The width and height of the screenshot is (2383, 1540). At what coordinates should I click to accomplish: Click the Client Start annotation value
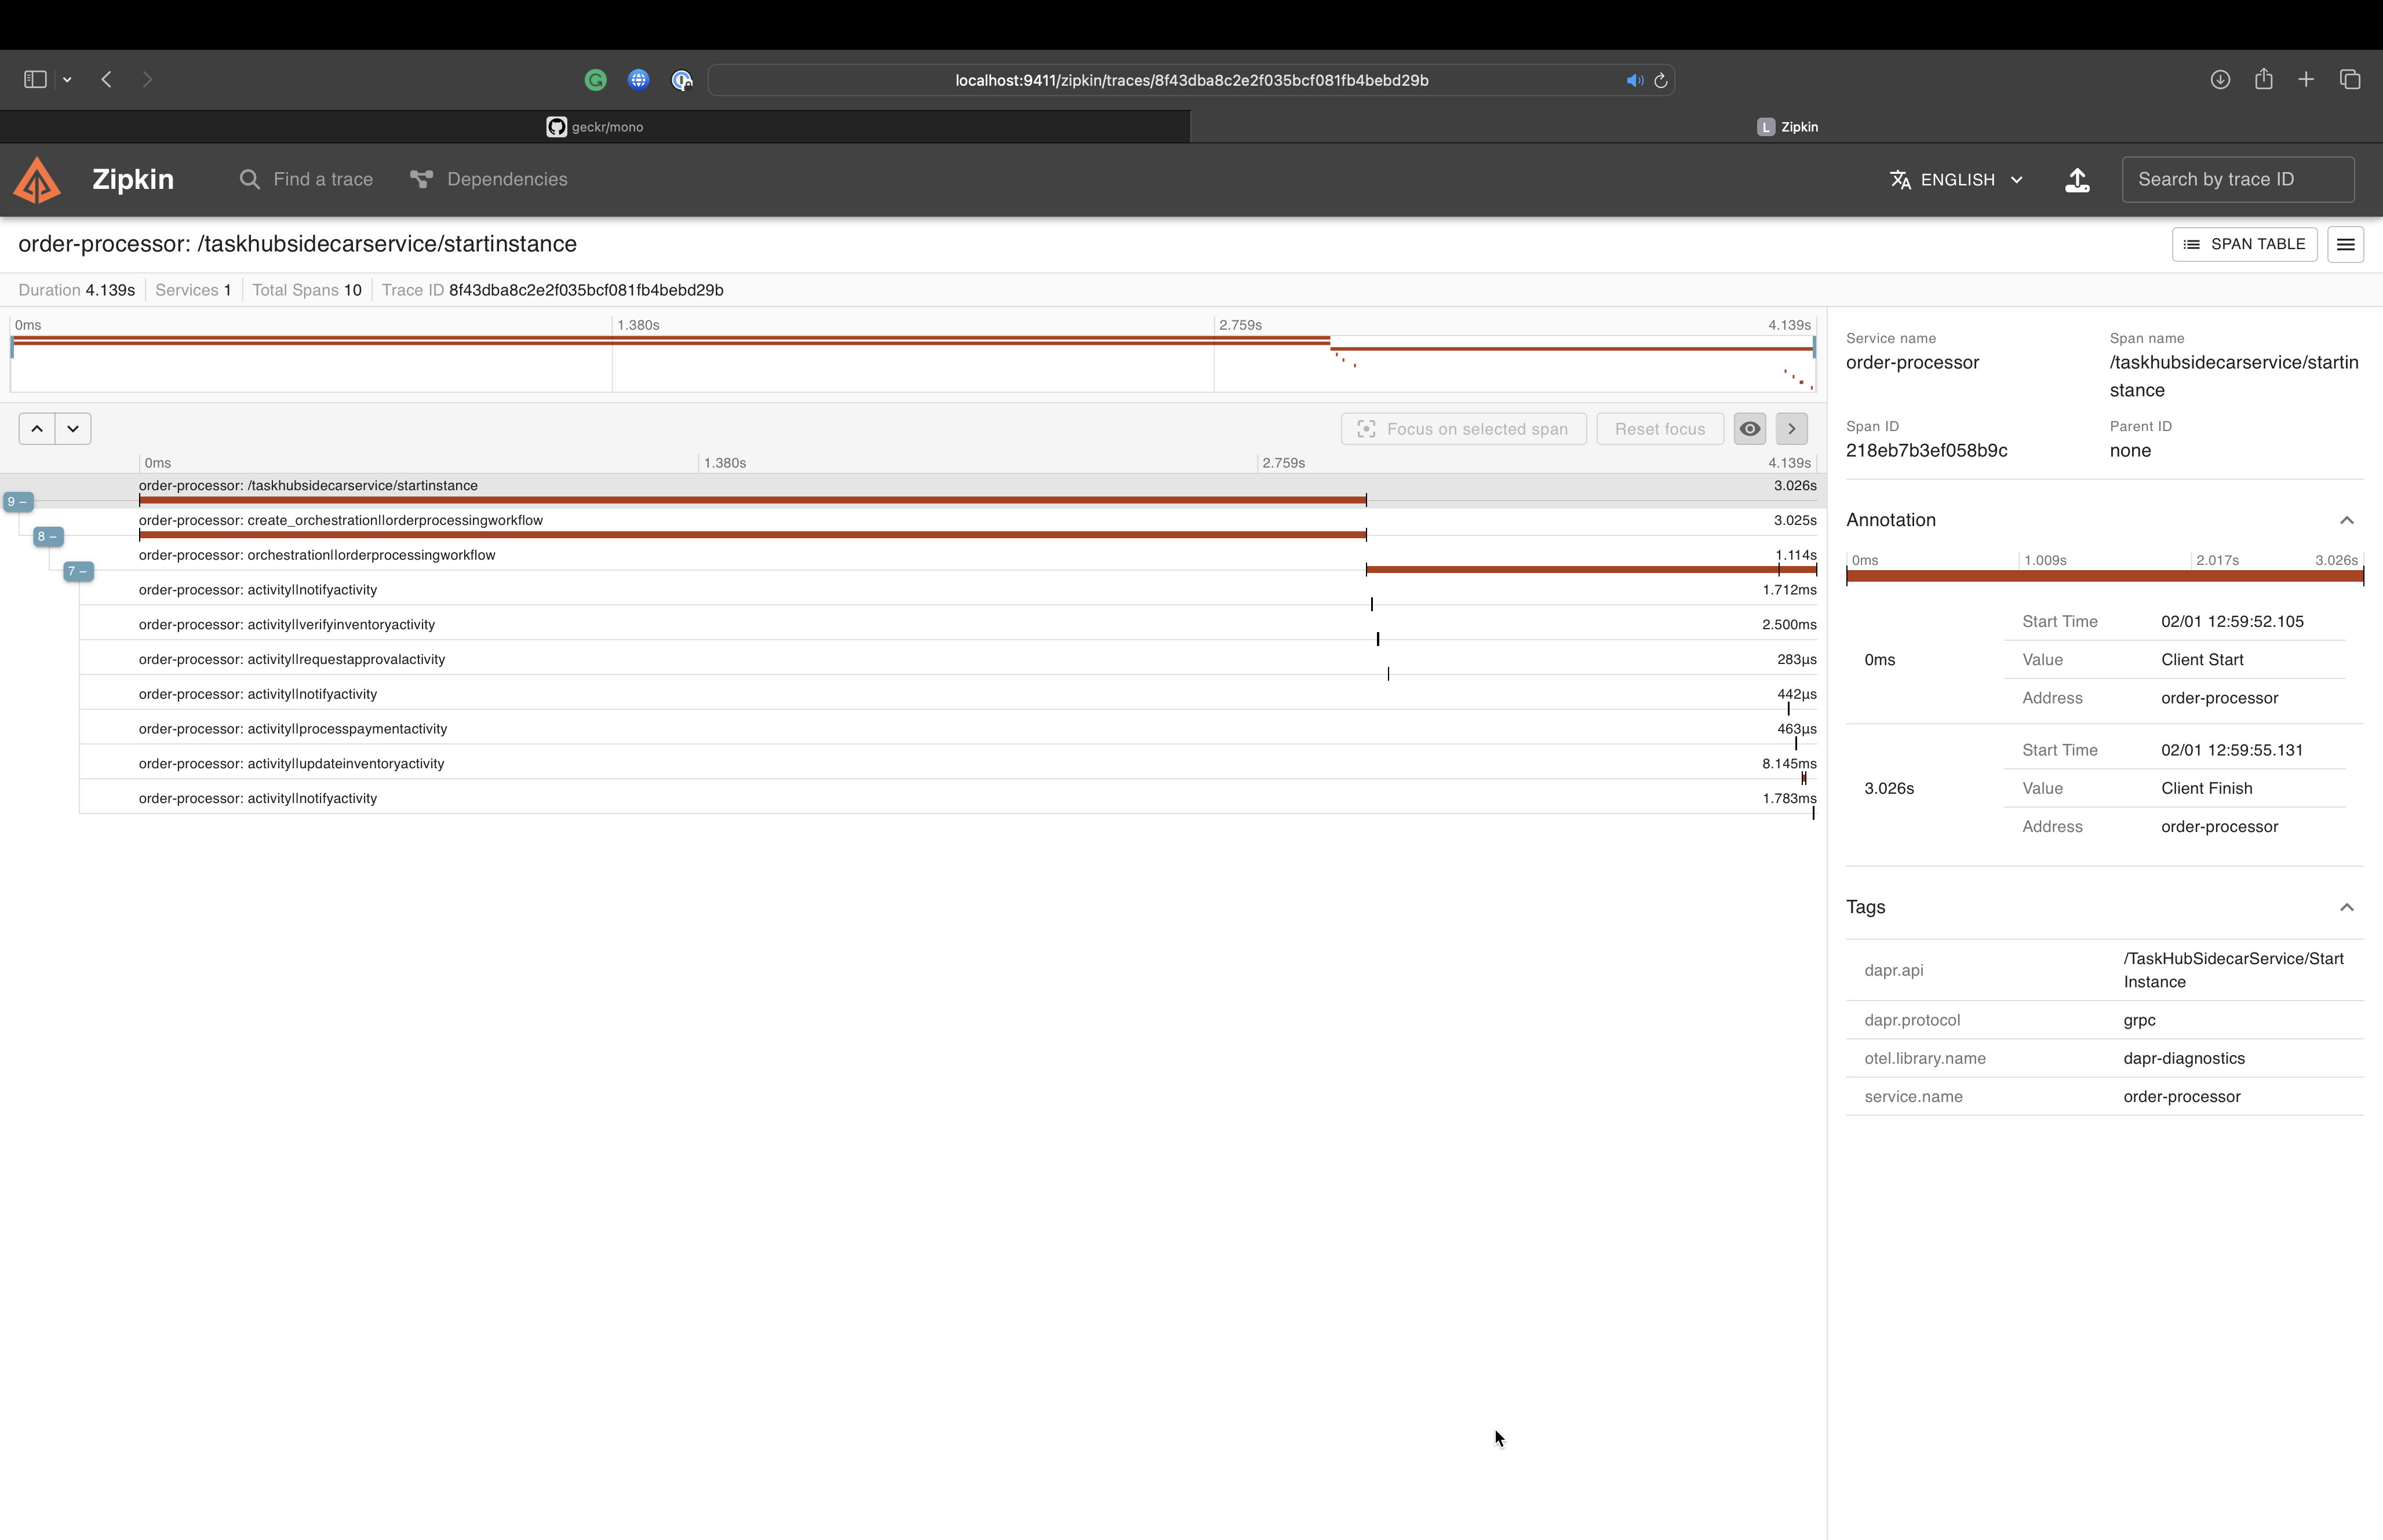click(x=2202, y=660)
